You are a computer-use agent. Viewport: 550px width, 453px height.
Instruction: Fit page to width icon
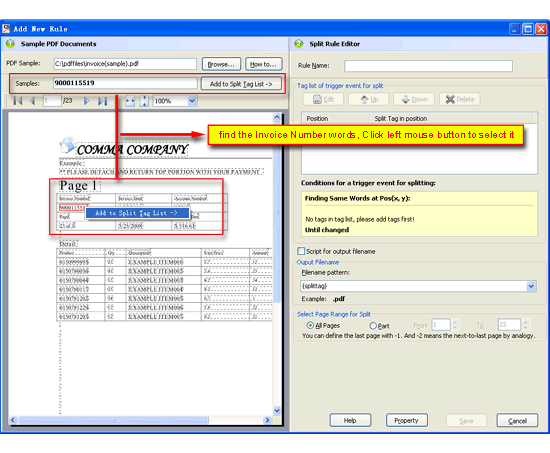[130, 101]
